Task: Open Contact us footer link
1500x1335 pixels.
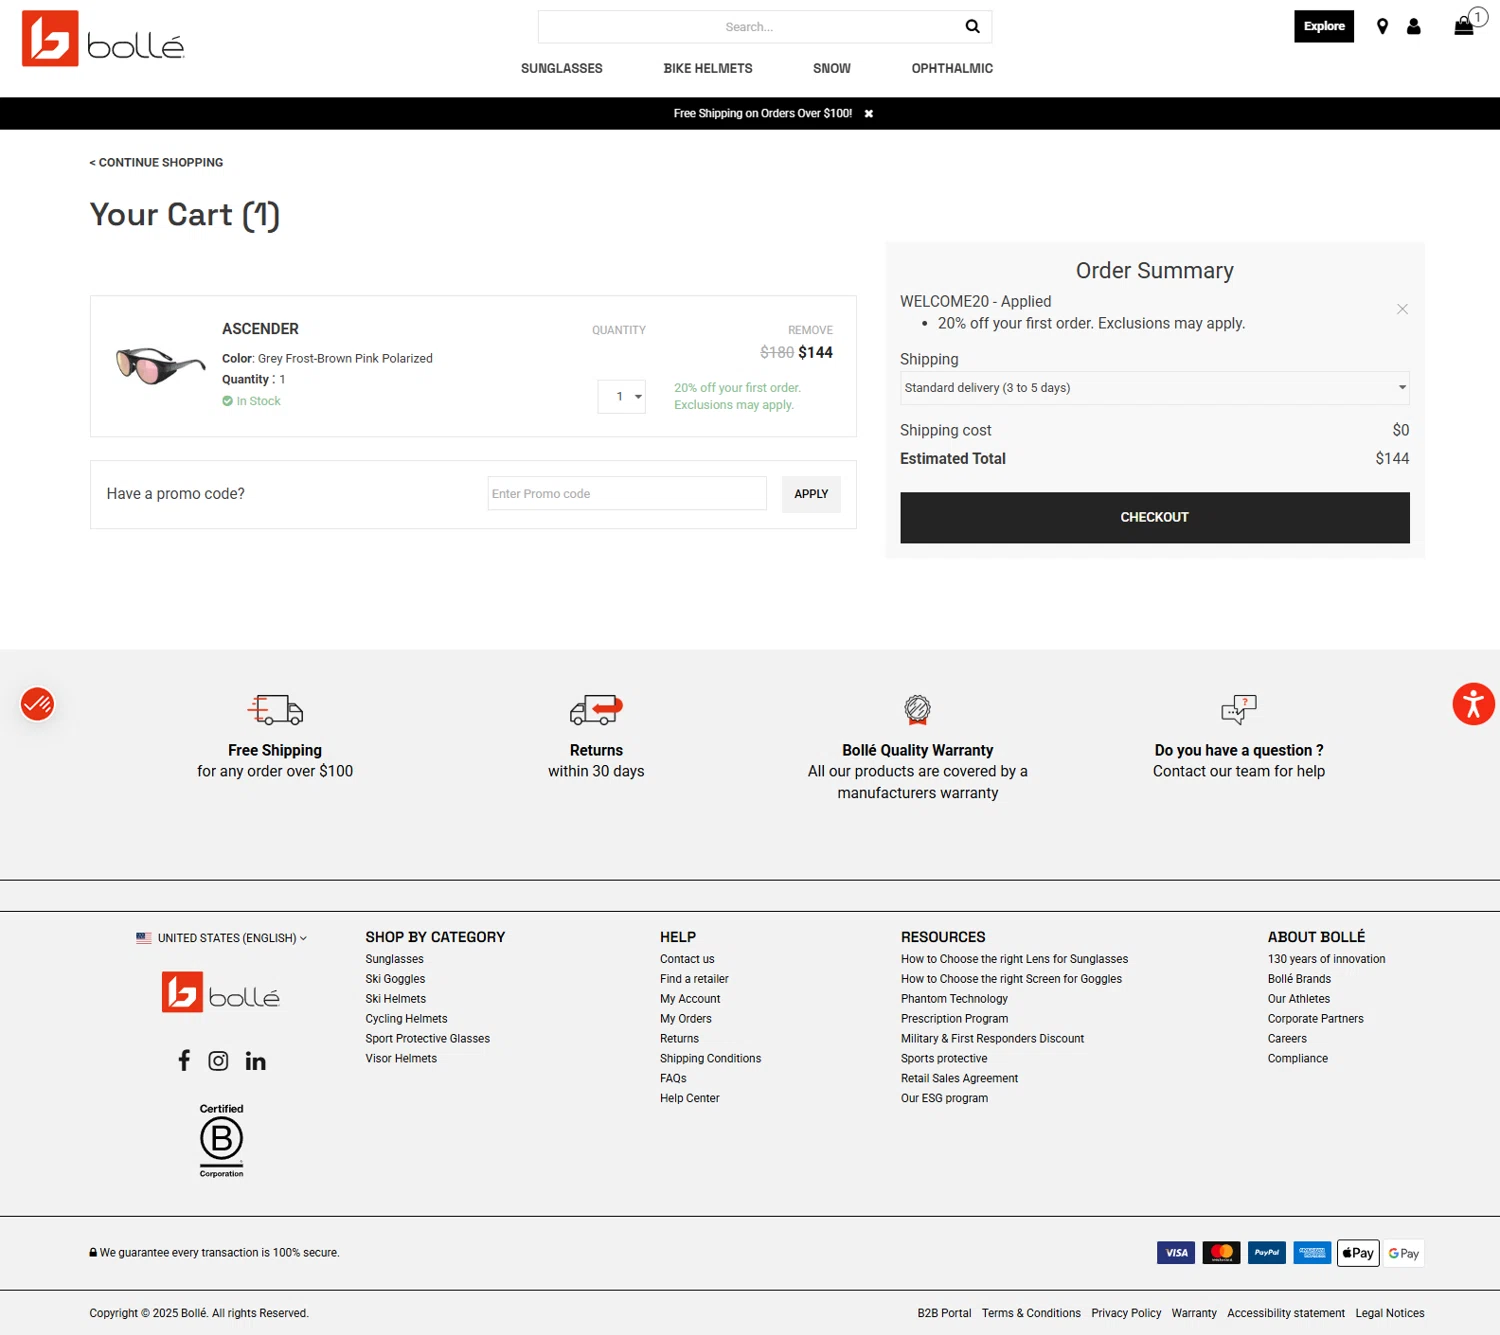Action: 687,959
